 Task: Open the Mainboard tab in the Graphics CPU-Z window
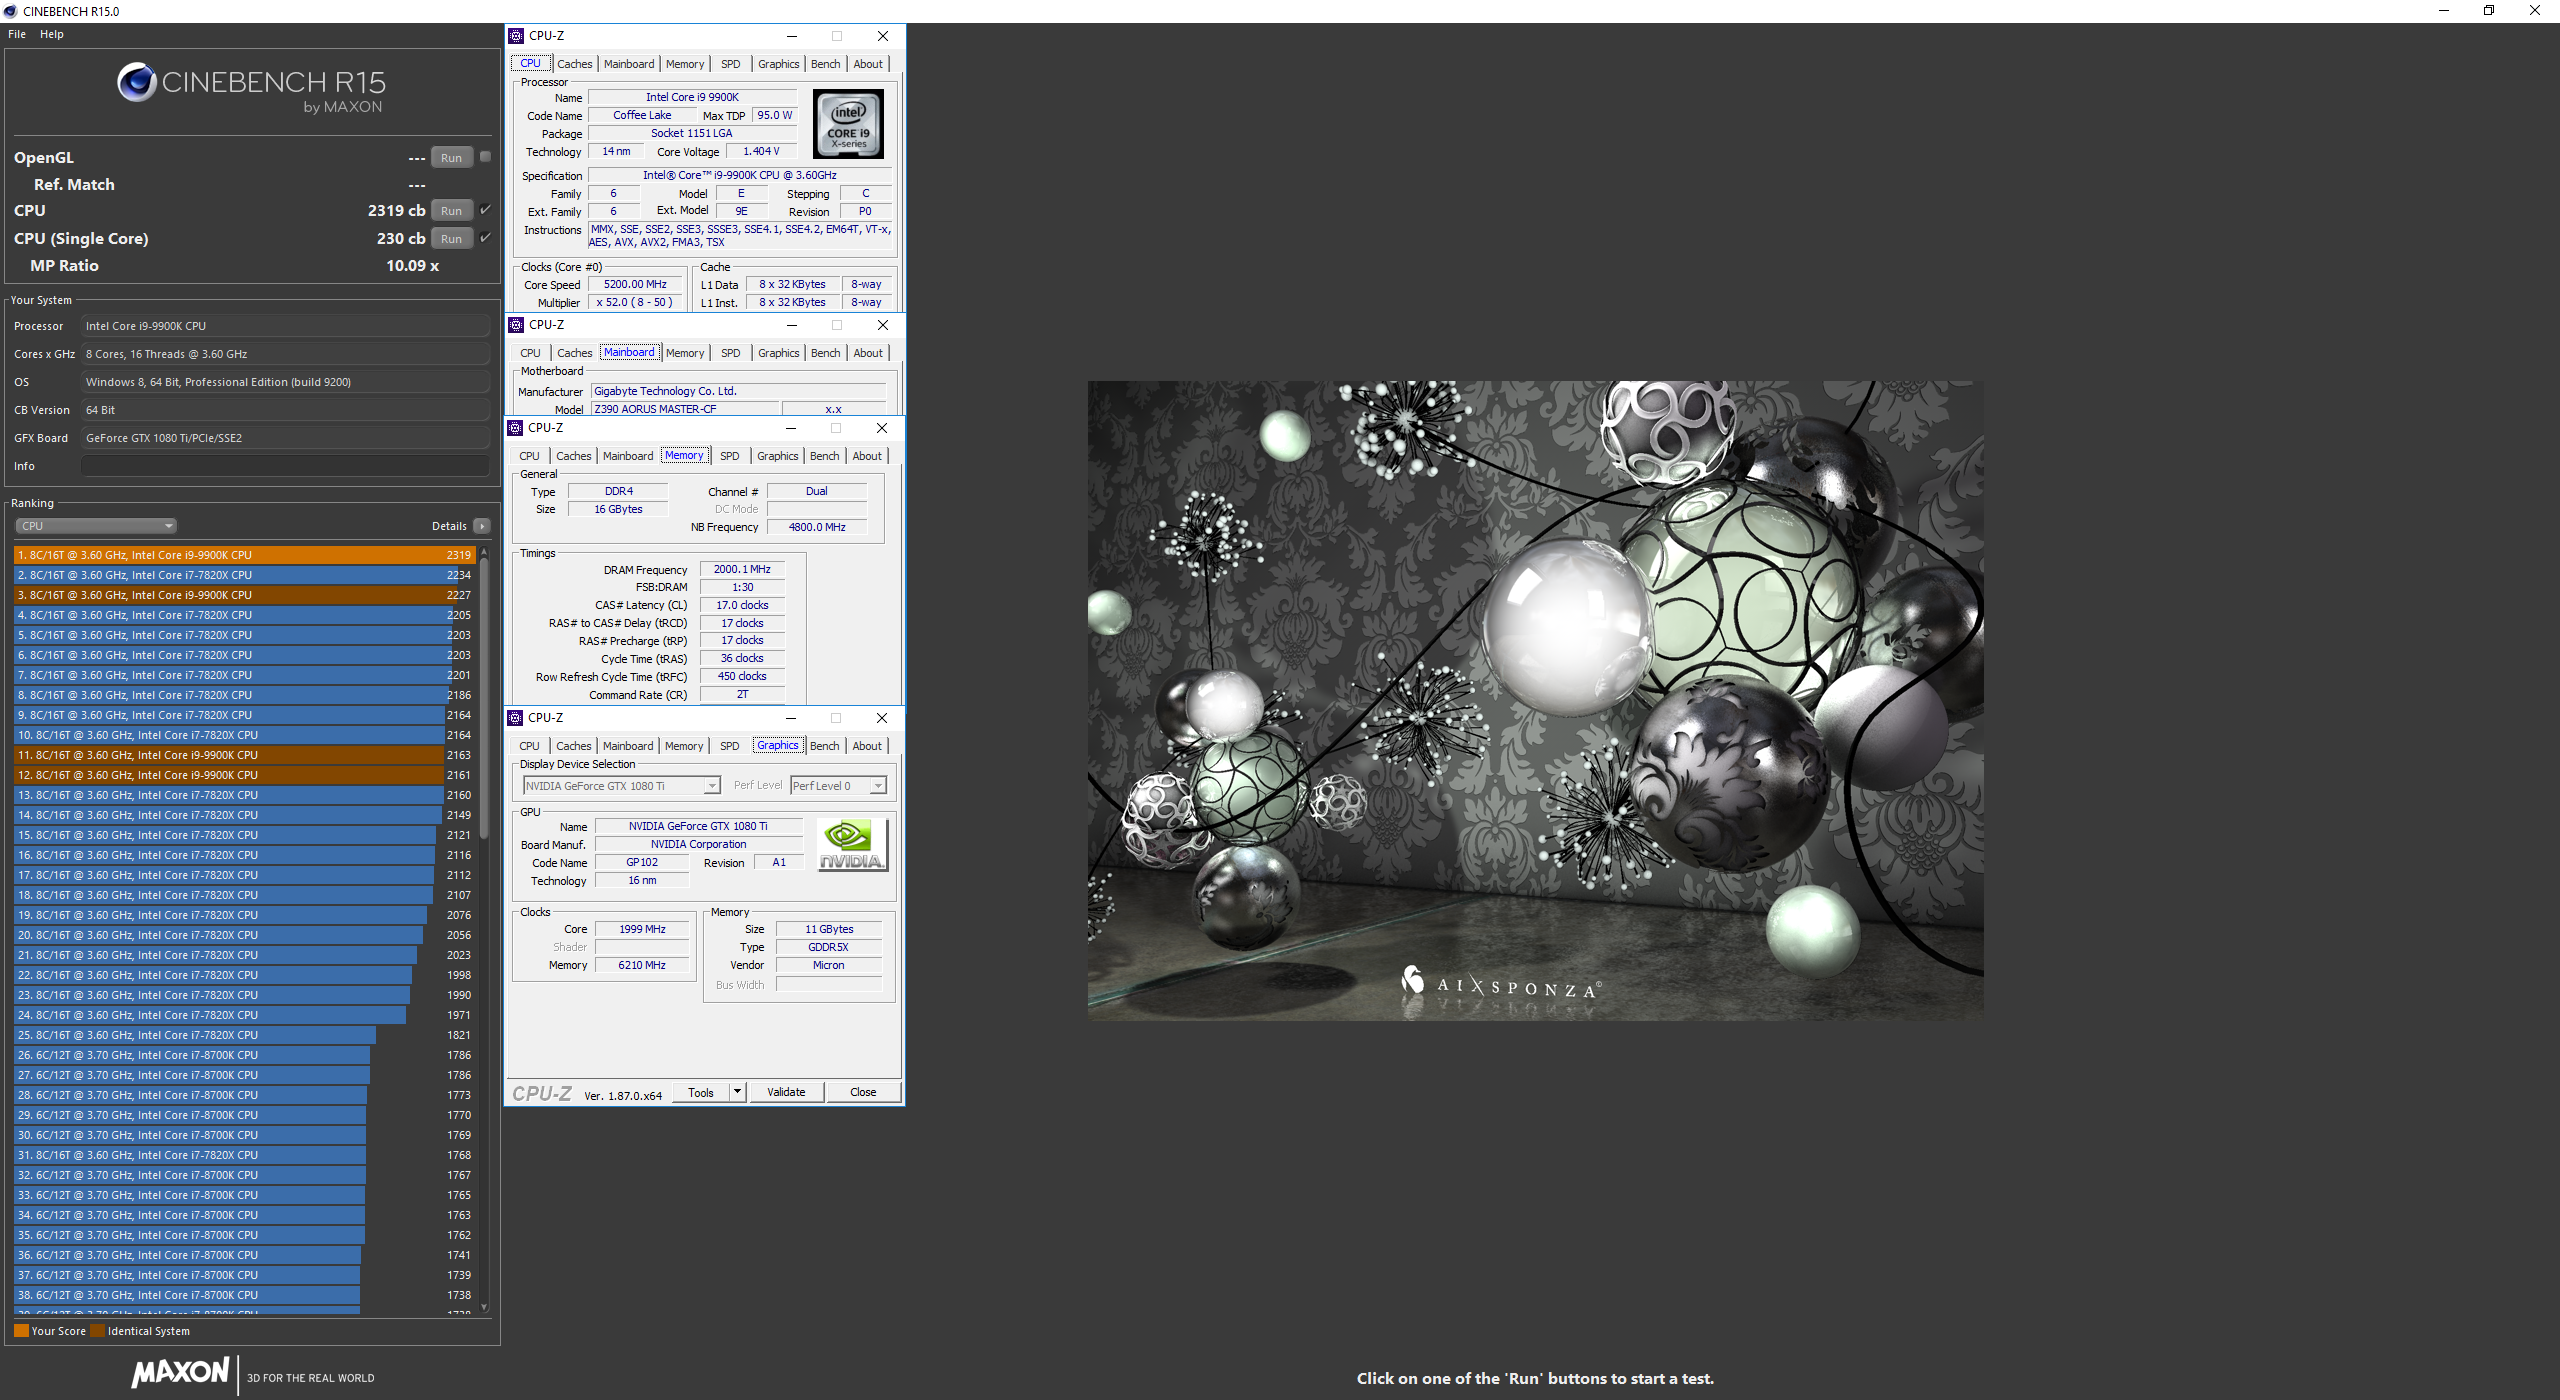[x=627, y=746]
